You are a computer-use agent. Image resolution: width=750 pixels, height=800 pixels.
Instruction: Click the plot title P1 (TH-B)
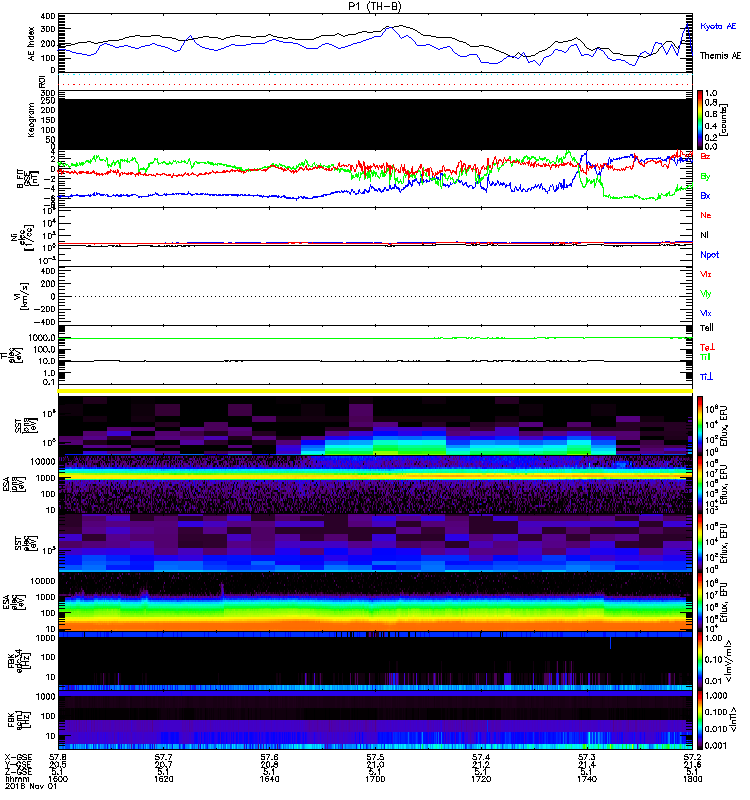(x=374, y=6)
